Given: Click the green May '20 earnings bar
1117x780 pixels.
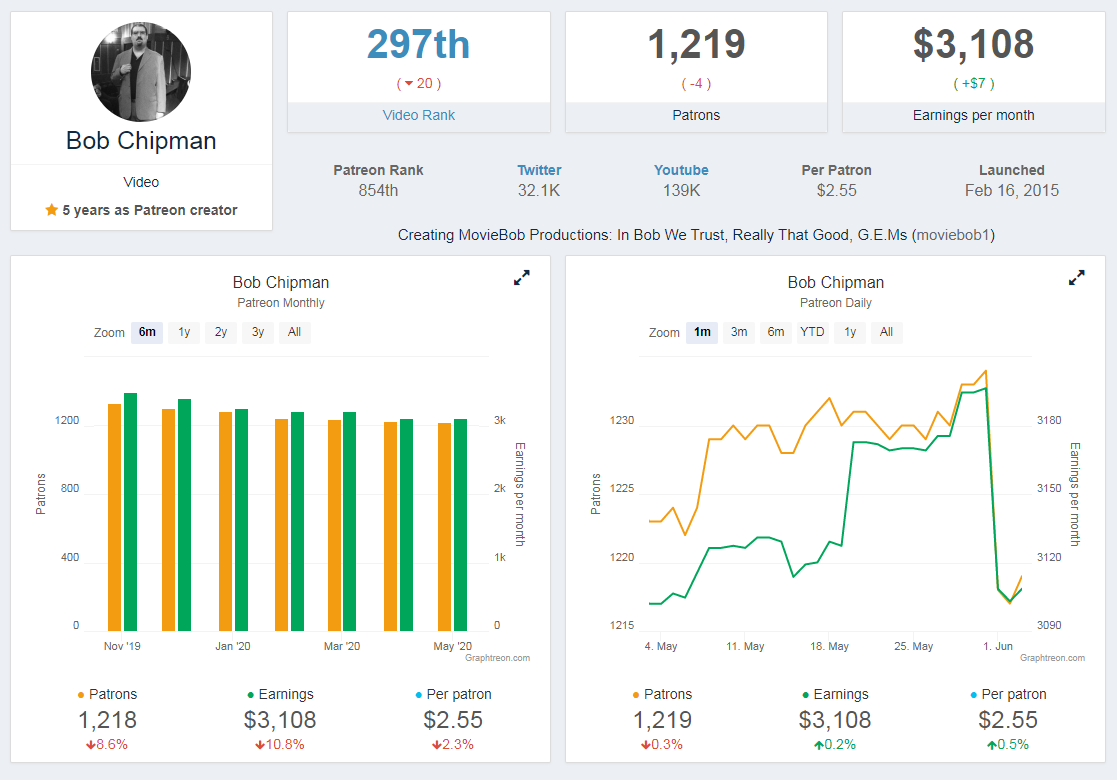Looking at the screenshot, I should click(460, 525).
